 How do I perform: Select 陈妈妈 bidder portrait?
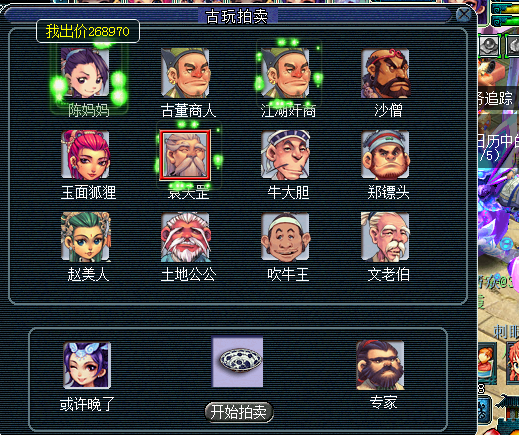point(85,73)
